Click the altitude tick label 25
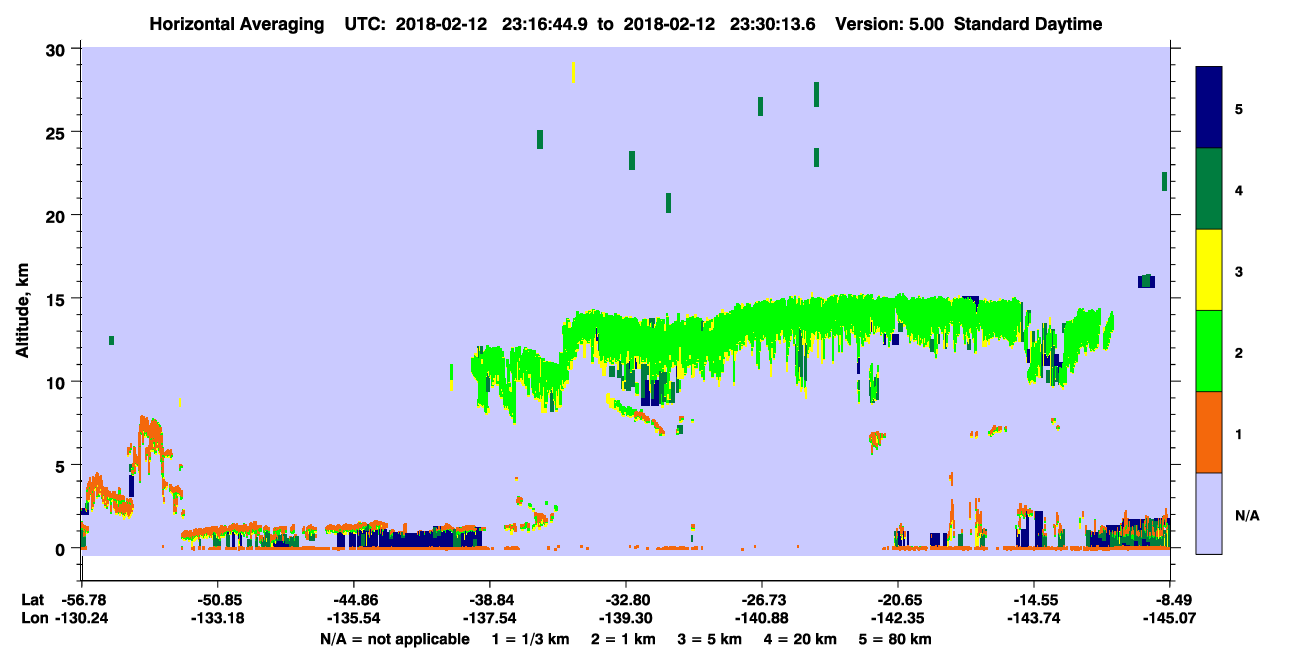The width and height of the screenshot is (1300, 667). point(57,133)
